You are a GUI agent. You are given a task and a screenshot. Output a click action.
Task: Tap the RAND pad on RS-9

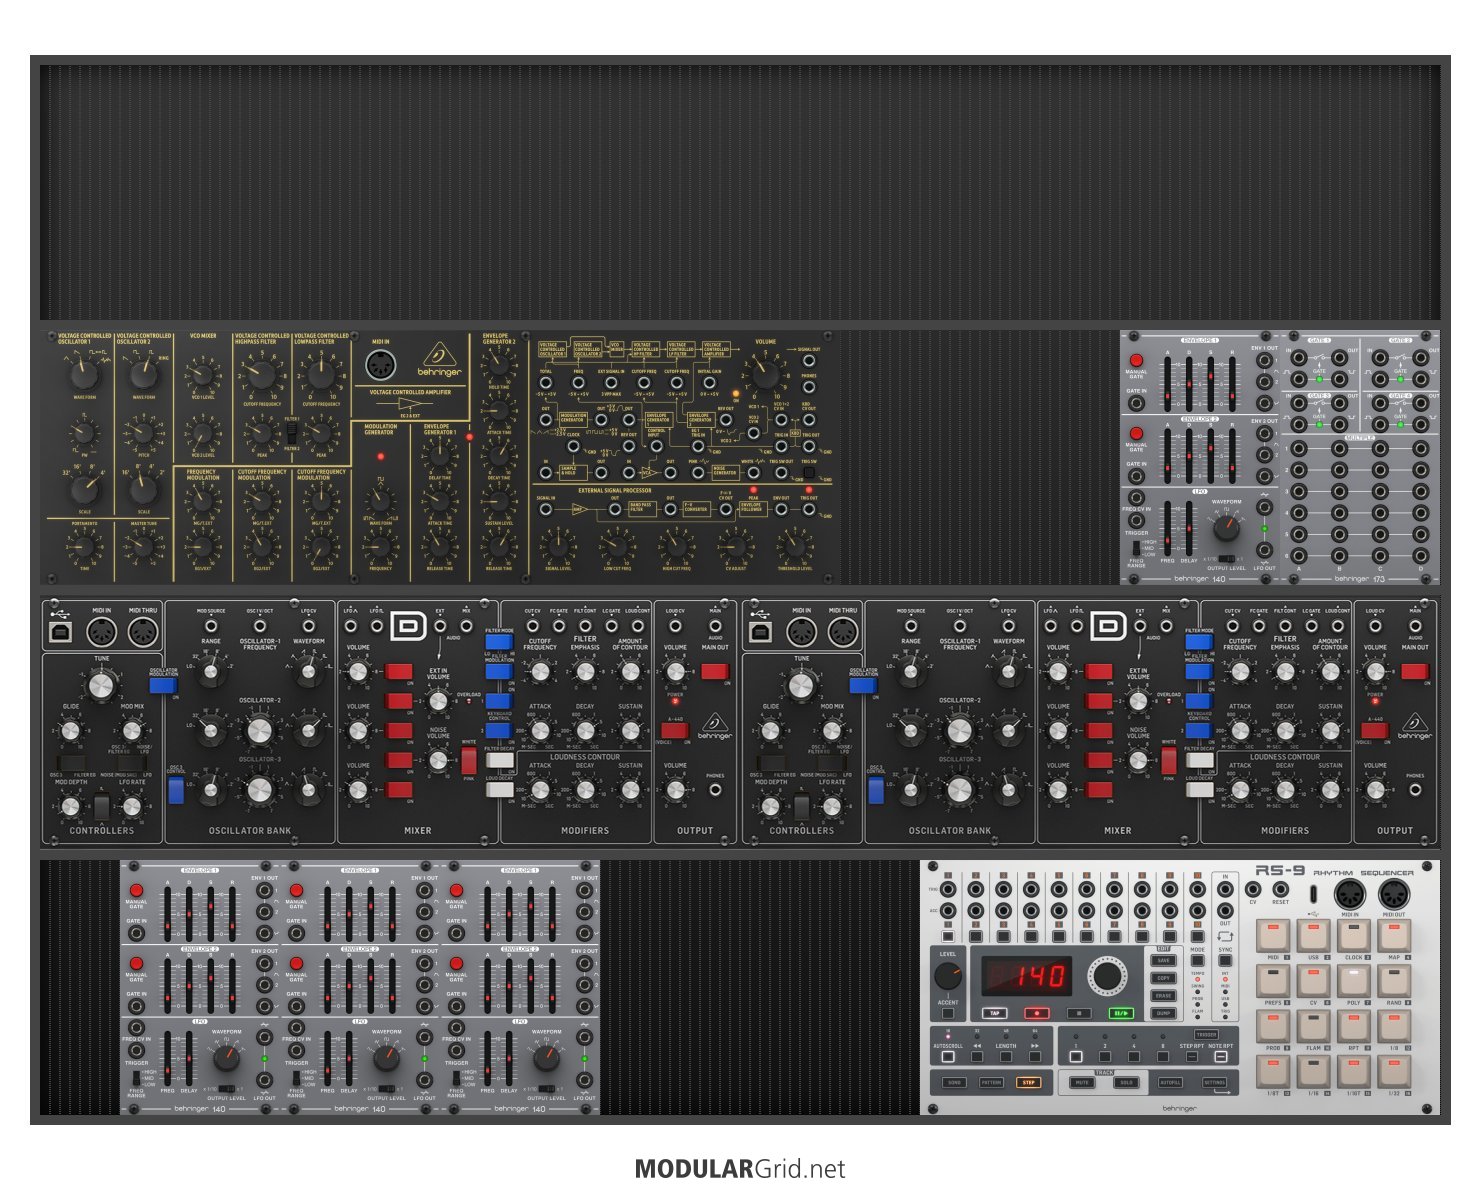pos(1394,980)
